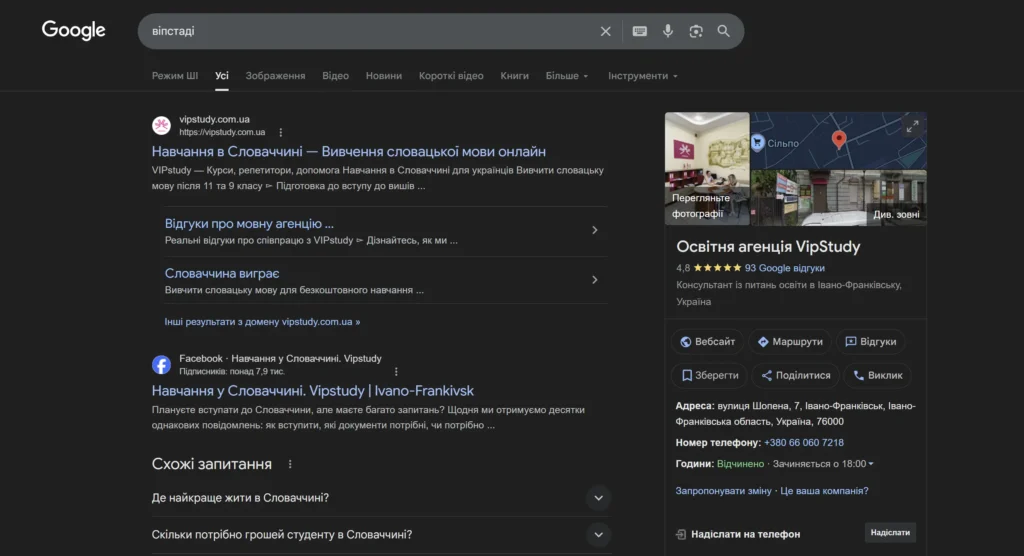Click Це ваша компанія? link

(824, 491)
